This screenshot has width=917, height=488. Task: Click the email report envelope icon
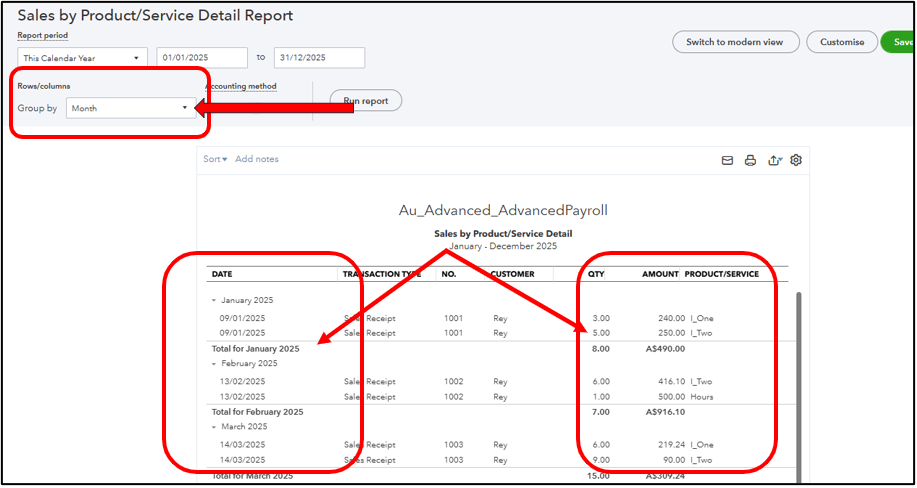coord(727,160)
